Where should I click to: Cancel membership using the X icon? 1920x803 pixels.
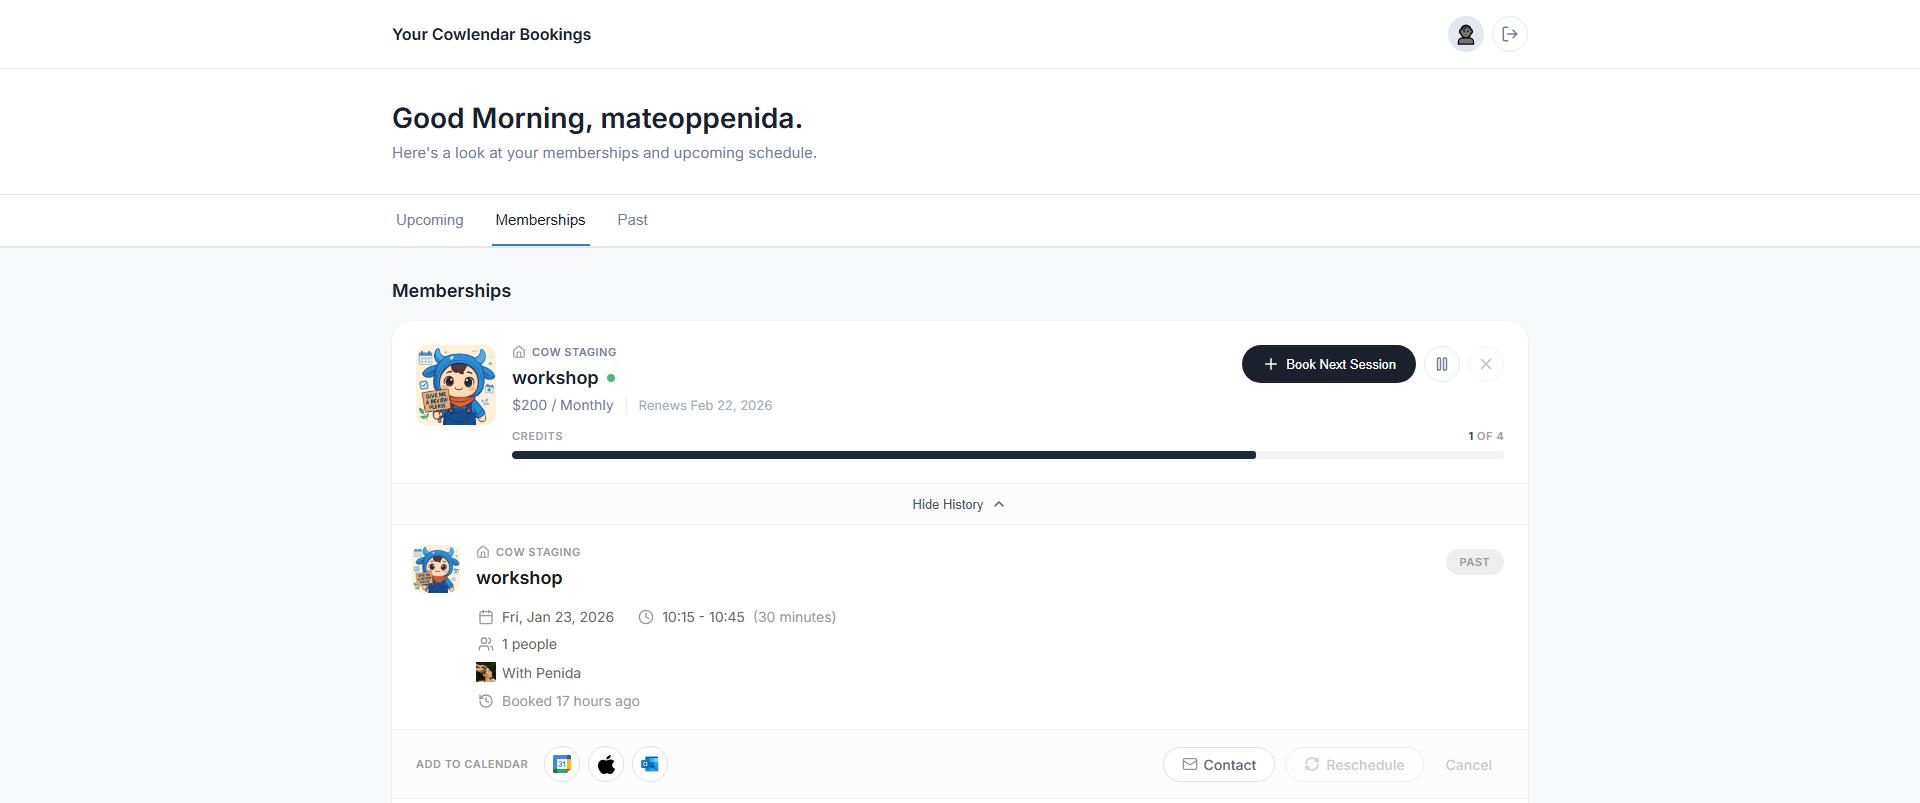[x=1485, y=364]
